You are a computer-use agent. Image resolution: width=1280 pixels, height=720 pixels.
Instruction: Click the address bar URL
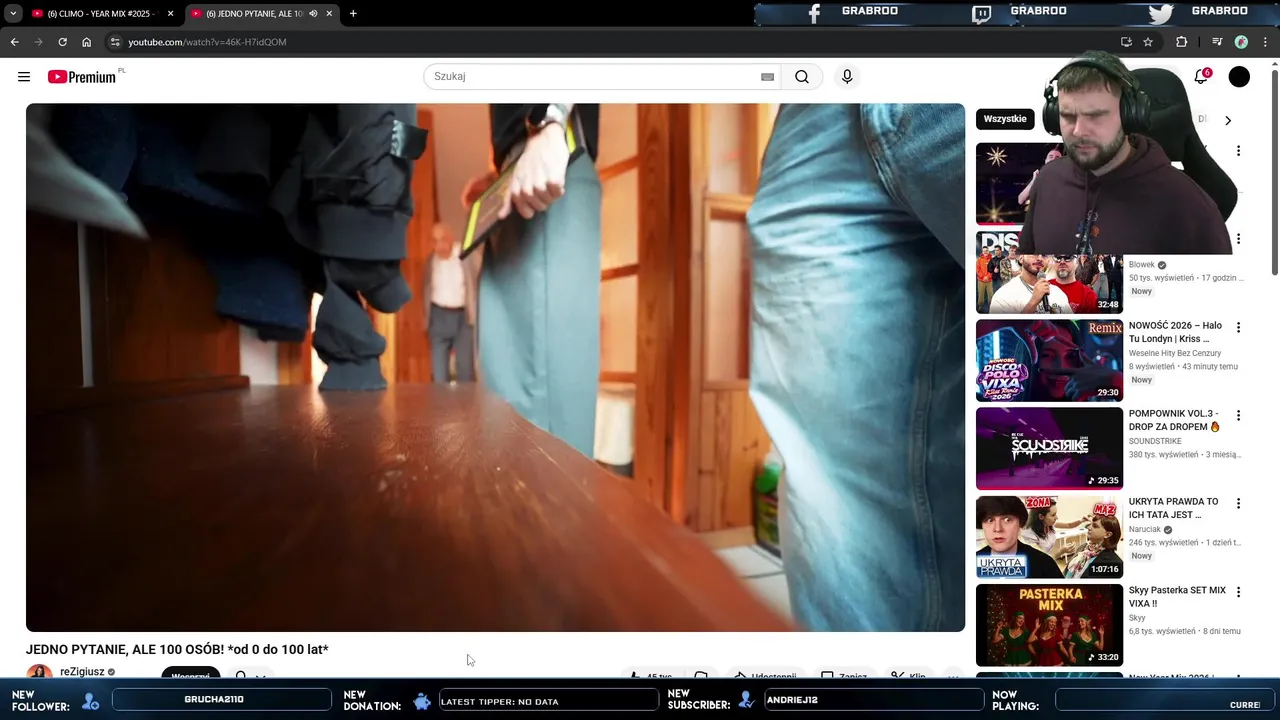[207, 42]
